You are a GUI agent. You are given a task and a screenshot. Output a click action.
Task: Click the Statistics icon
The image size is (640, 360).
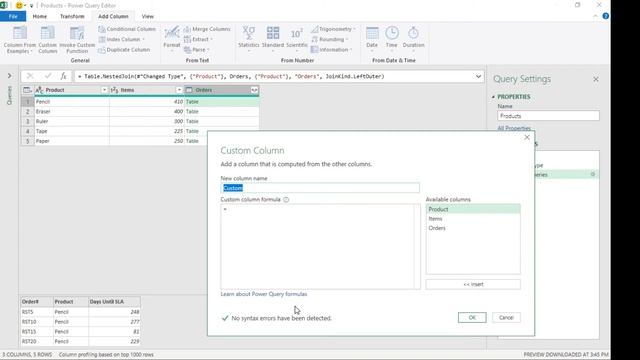(249, 33)
